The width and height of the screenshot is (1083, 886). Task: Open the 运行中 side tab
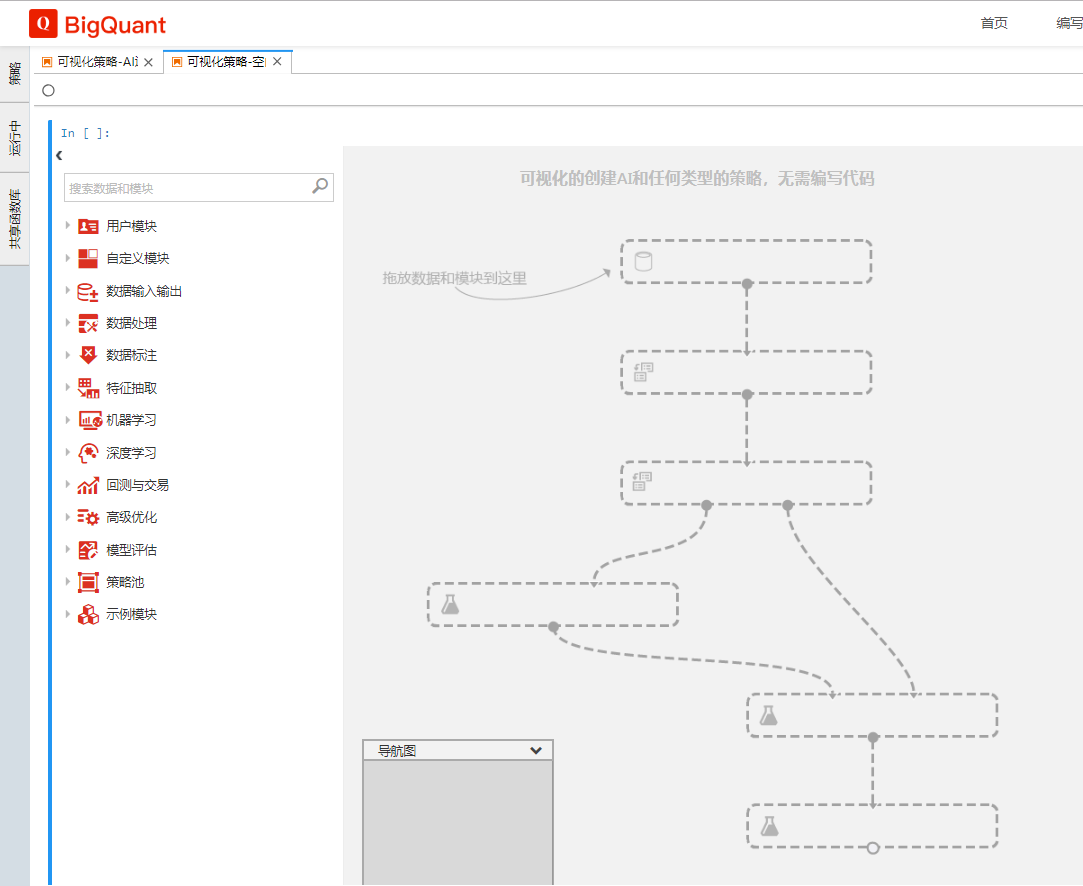(x=14, y=139)
